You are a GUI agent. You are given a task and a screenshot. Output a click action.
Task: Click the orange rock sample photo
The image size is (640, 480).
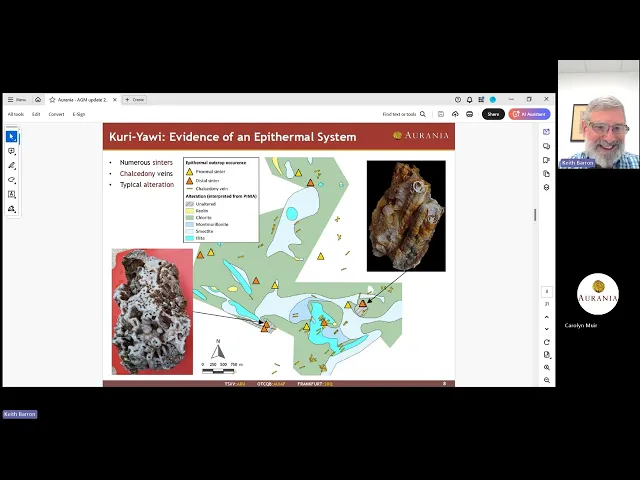pos(406,216)
